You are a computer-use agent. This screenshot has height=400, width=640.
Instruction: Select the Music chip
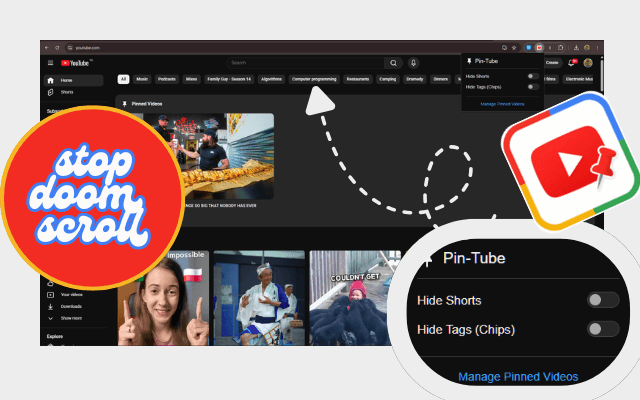(142, 79)
